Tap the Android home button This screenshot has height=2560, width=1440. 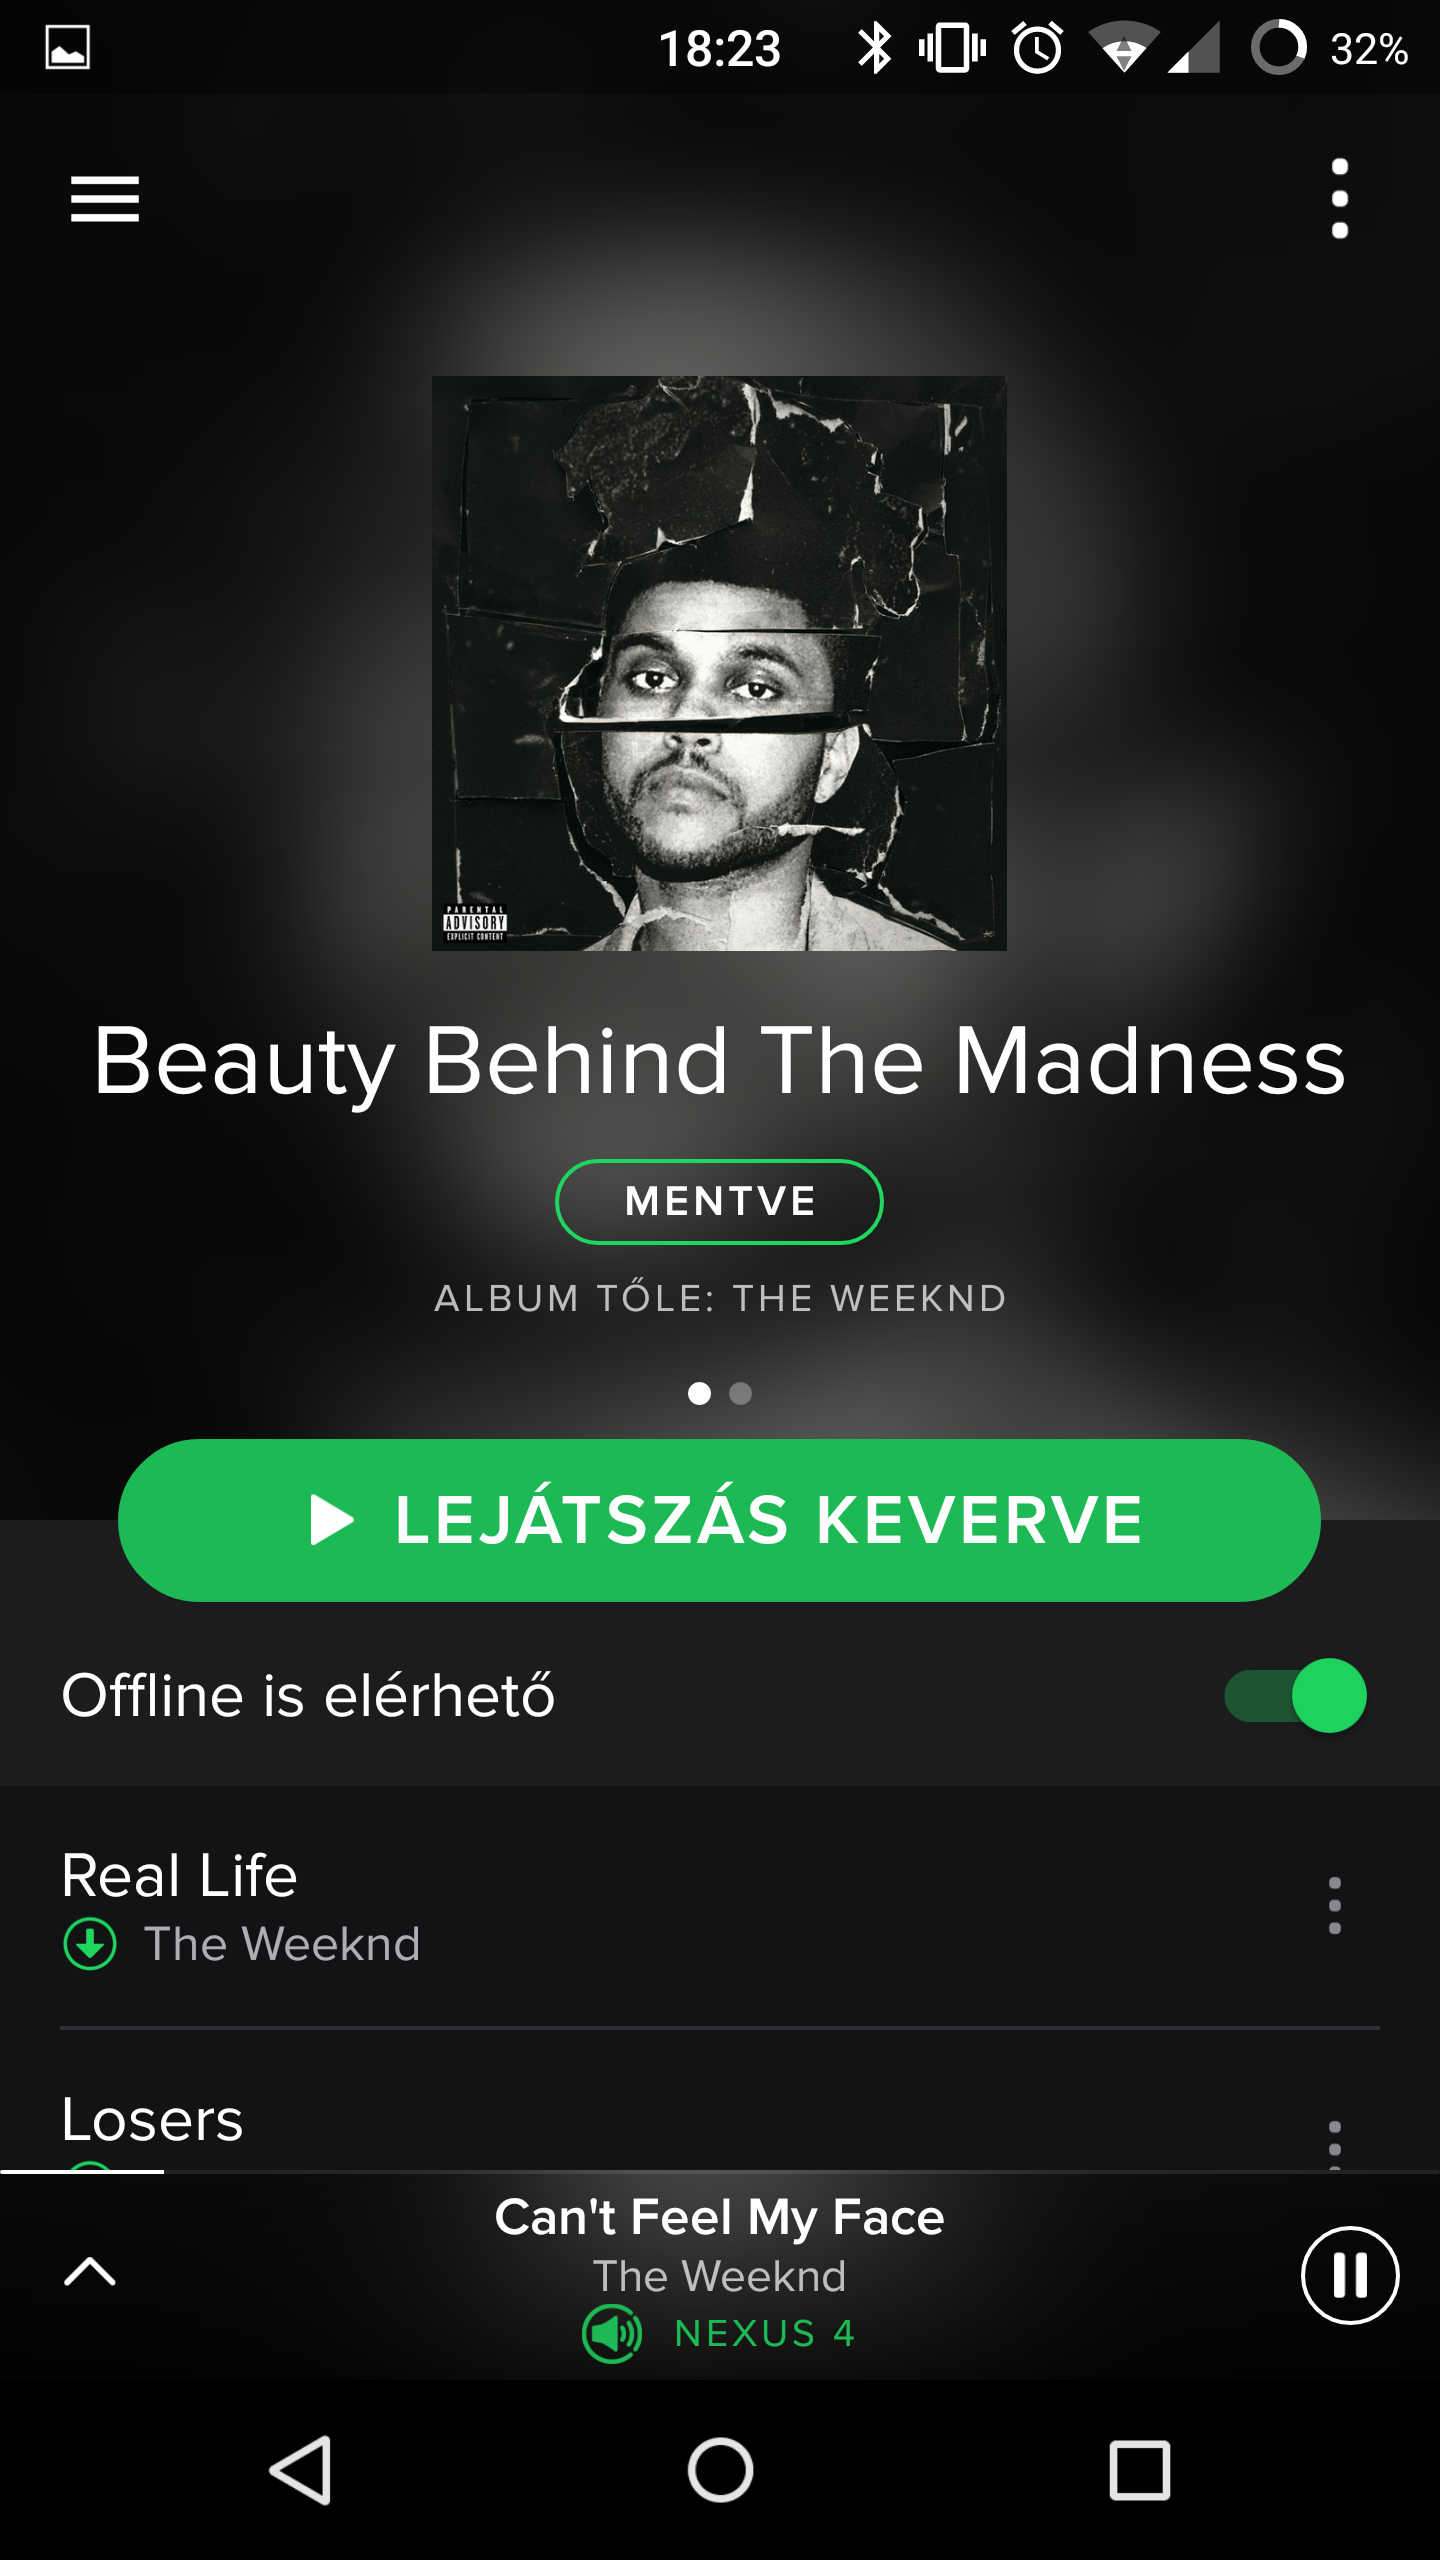click(x=720, y=2470)
